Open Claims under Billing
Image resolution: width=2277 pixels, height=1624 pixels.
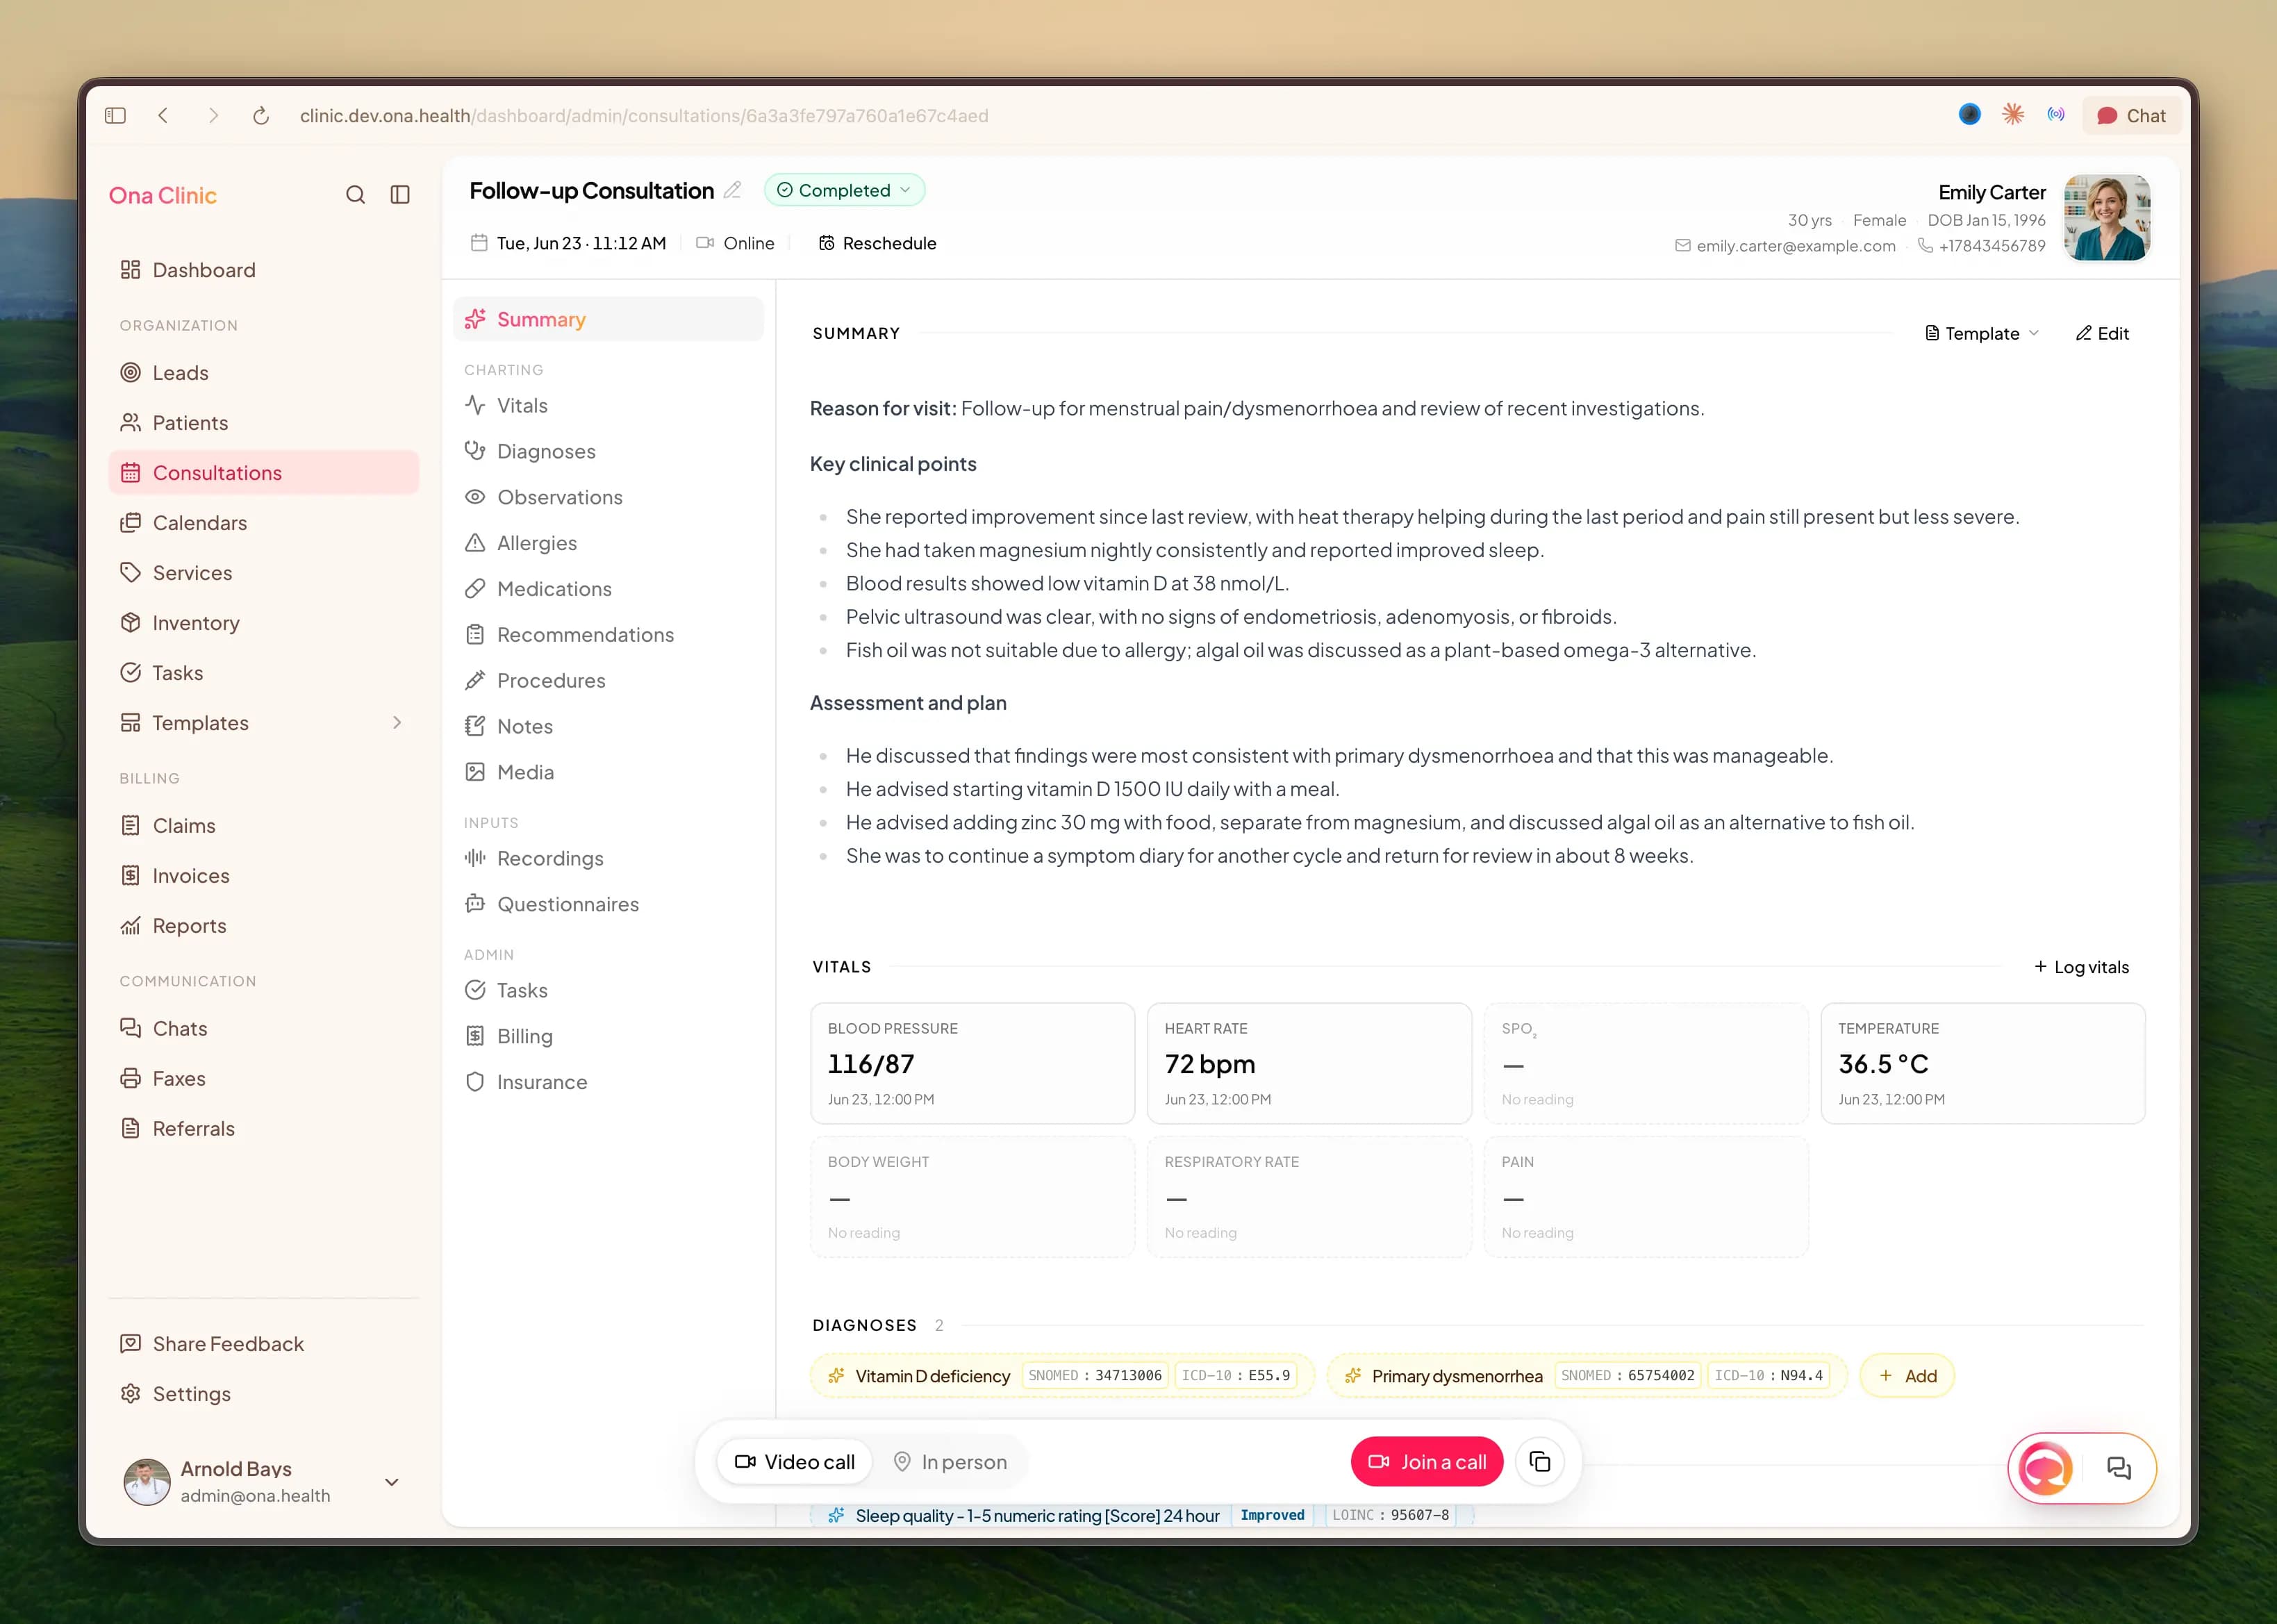click(264, 826)
